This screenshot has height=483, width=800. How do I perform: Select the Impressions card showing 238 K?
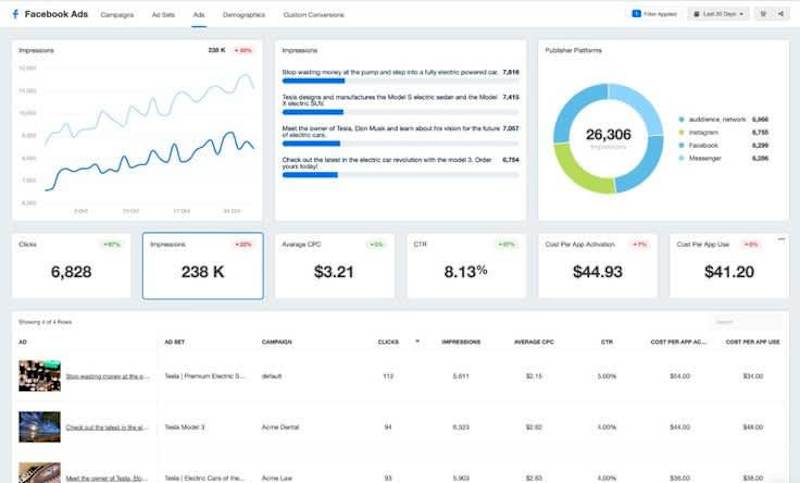203,266
